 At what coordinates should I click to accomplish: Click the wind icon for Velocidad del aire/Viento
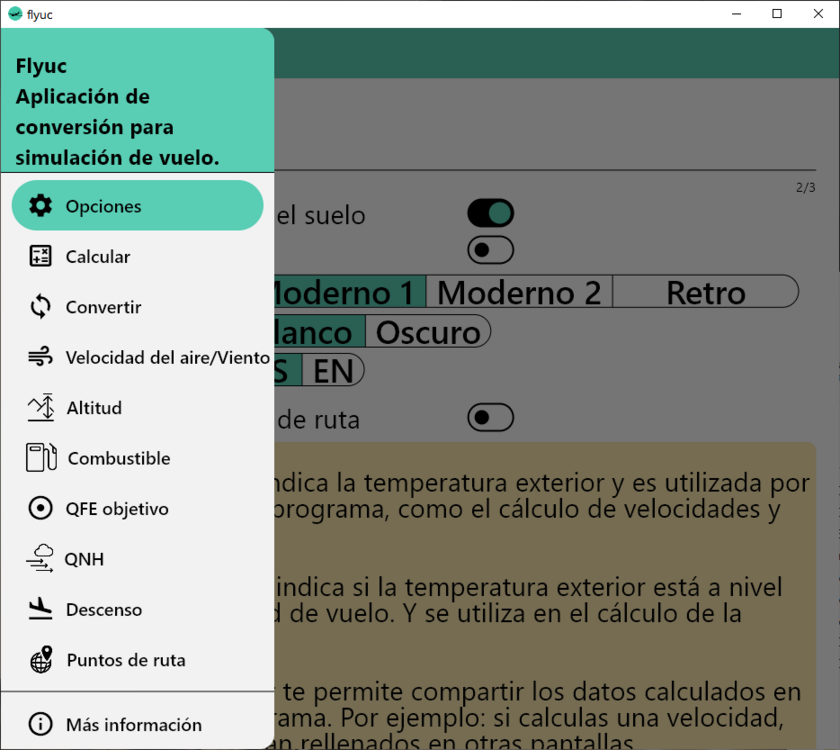(x=41, y=357)
